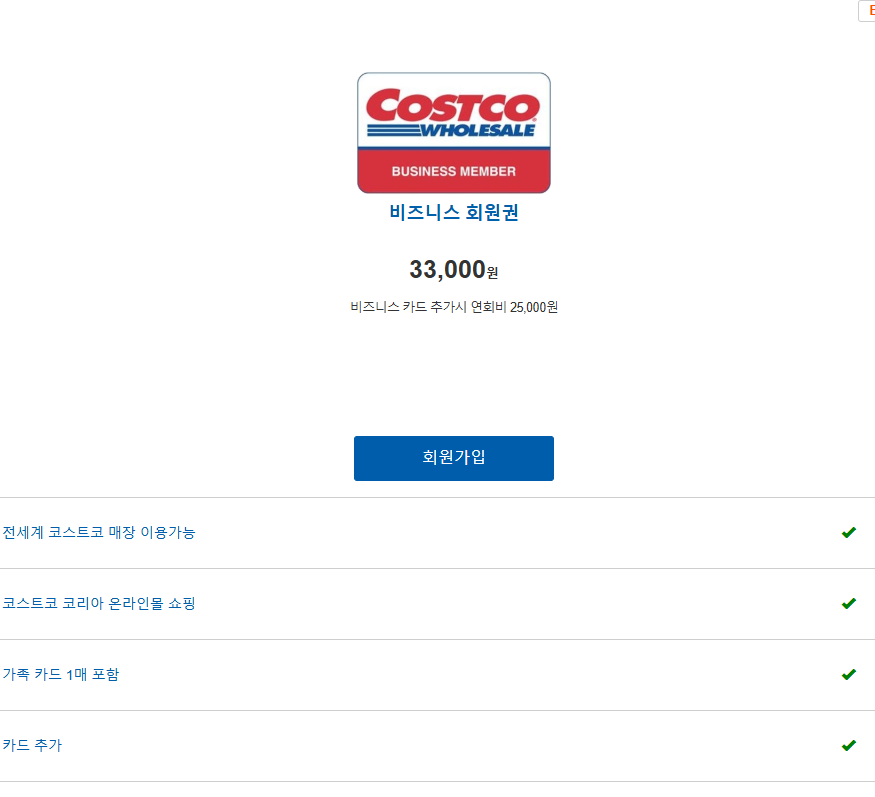The image size is (875, 797).
Task: Click the 비즈니스 카드 추가시 연회비 25,000원 note
Action: click(x=454, y=307)
